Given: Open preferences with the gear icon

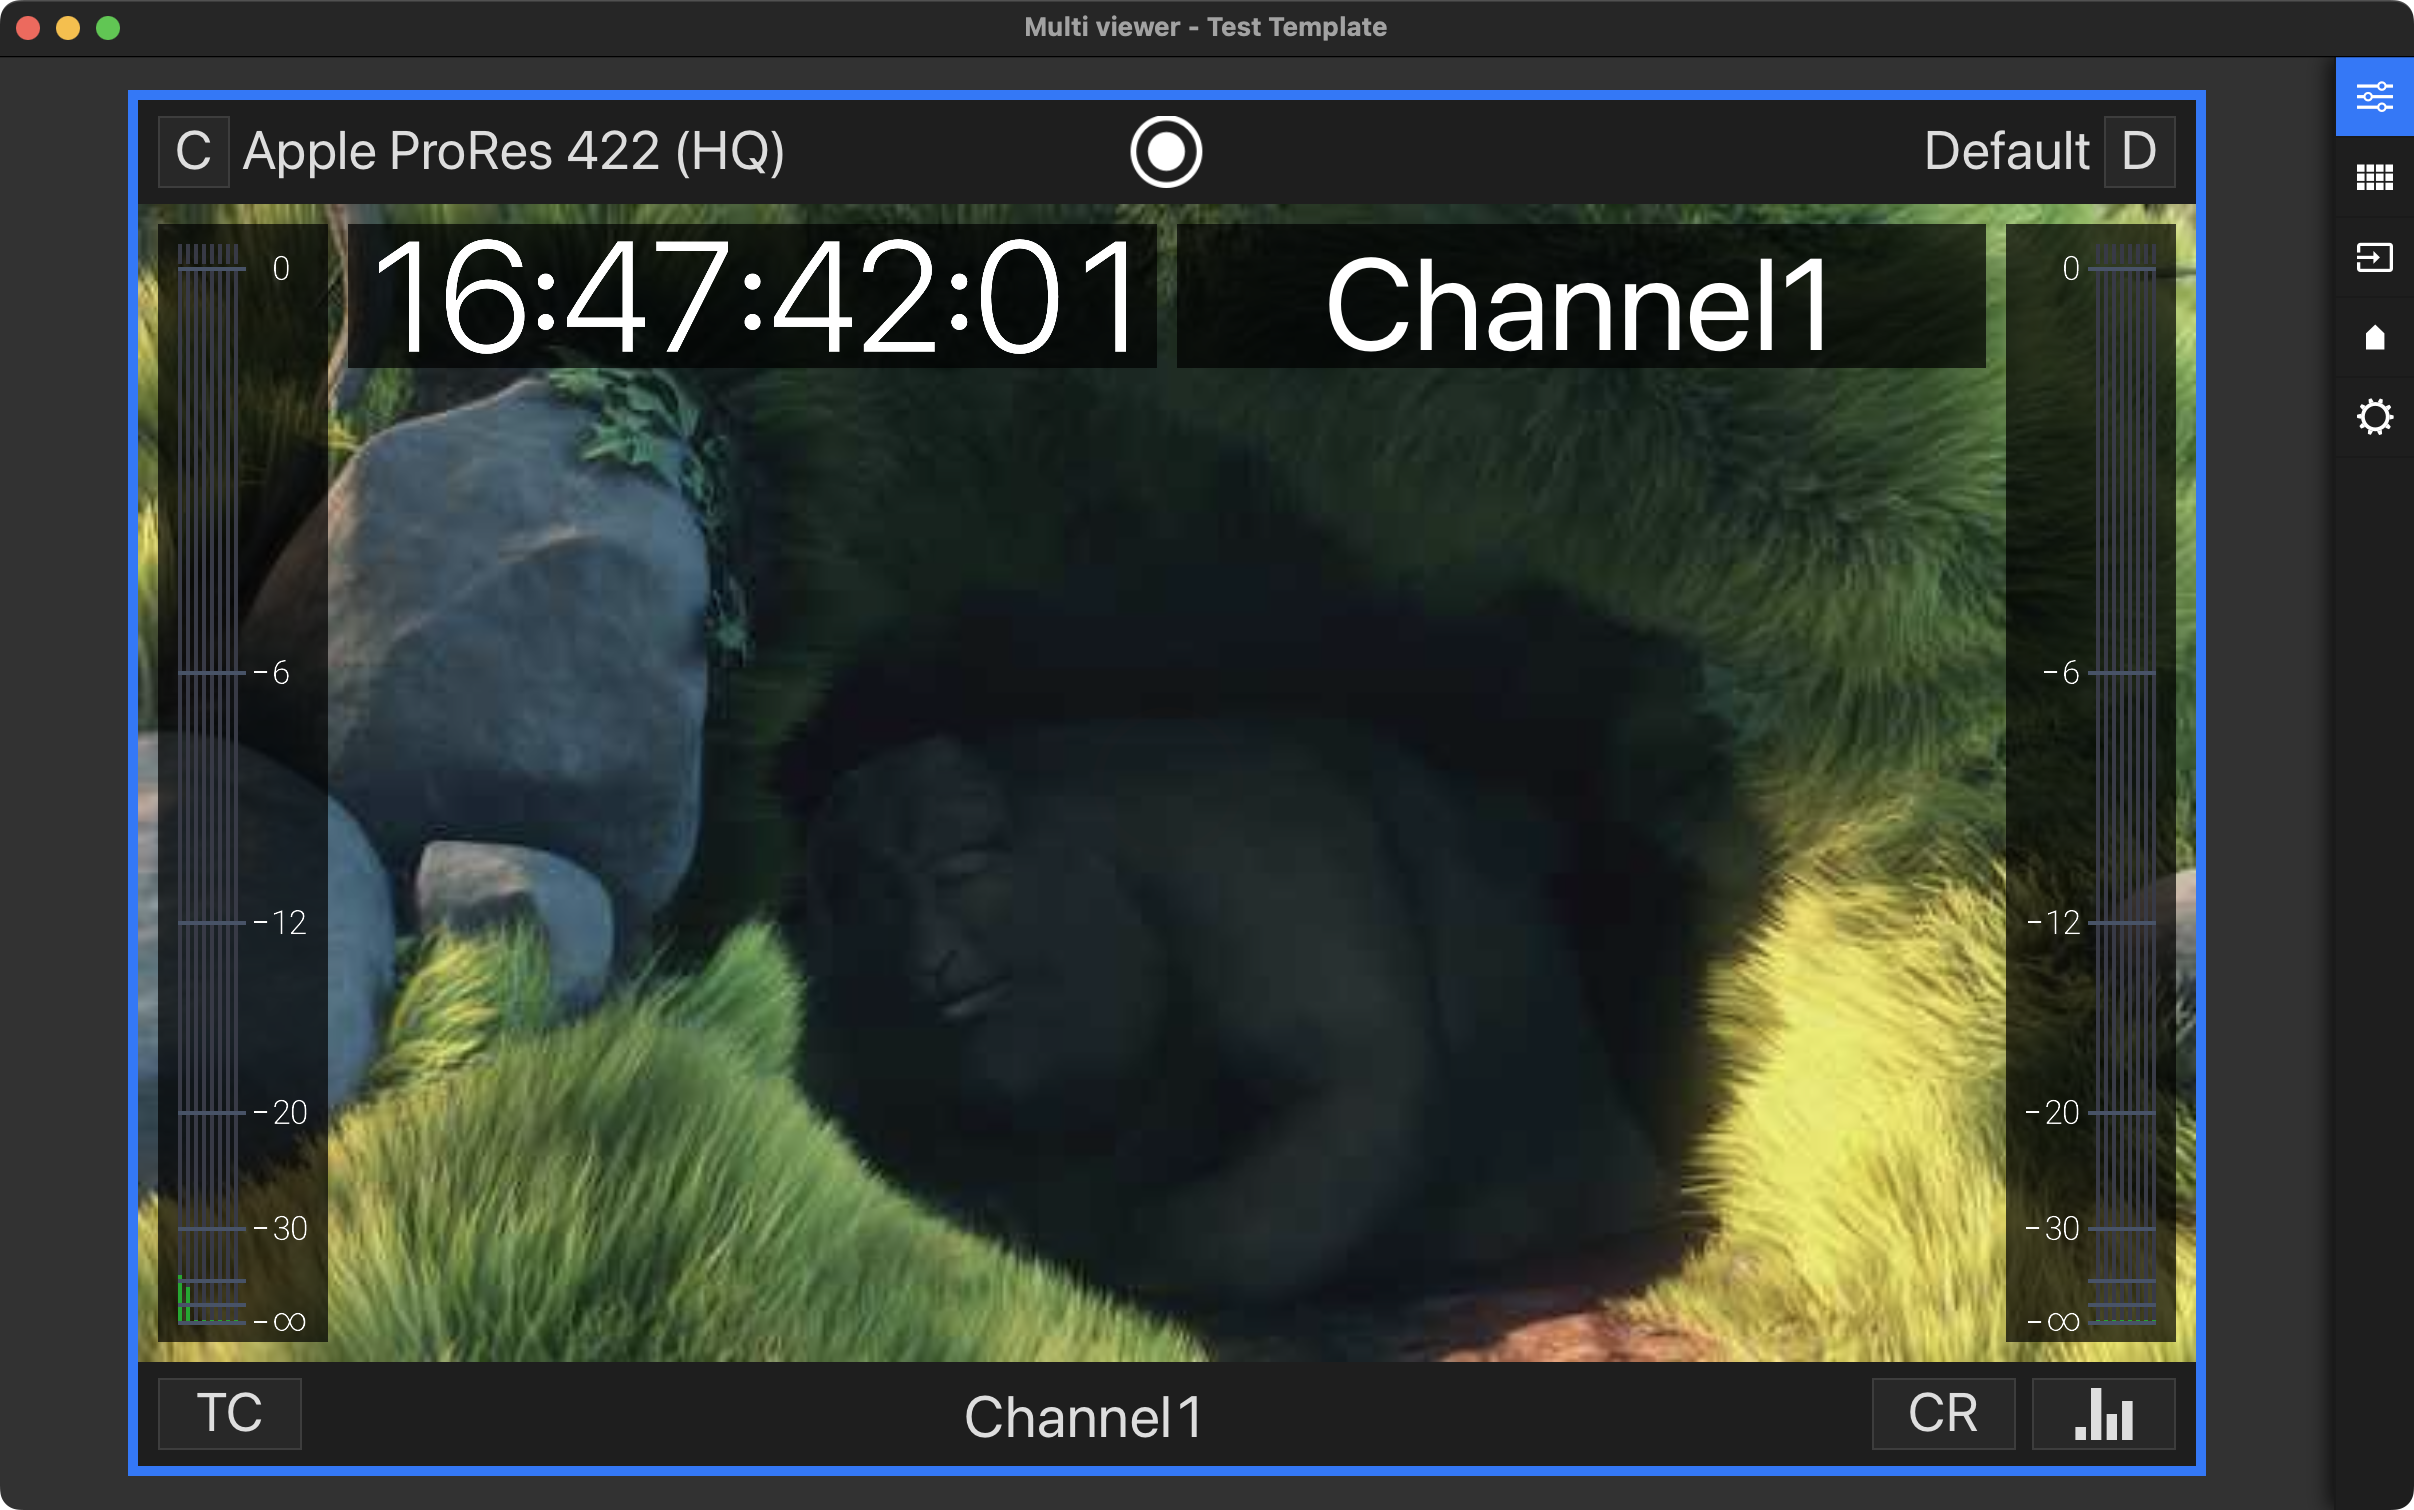Looking at the screenshot, I should [2374, 417].
